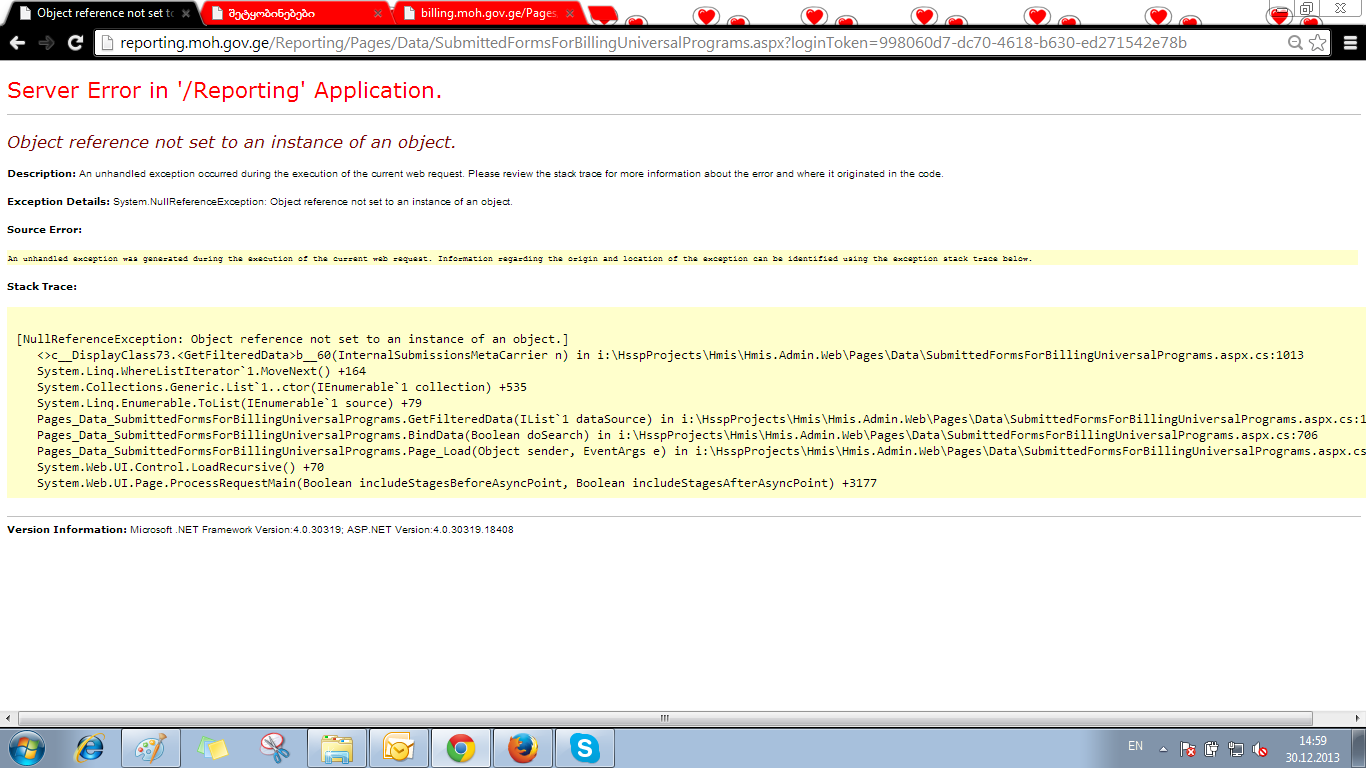Click the zoom magnifier icon in address bar
The image size is (1366, 768).
1295,43
